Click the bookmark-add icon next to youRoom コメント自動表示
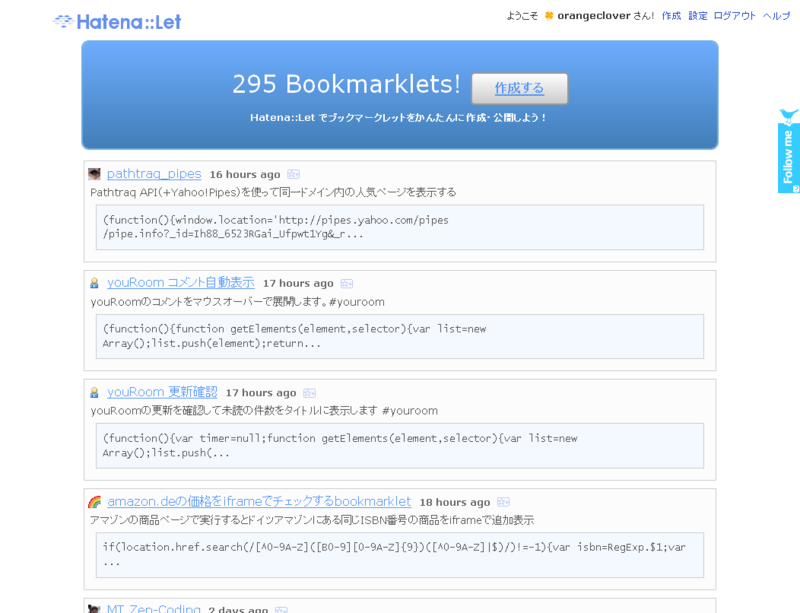This screenshot has height=613, width=800. [x=346, y=282]
